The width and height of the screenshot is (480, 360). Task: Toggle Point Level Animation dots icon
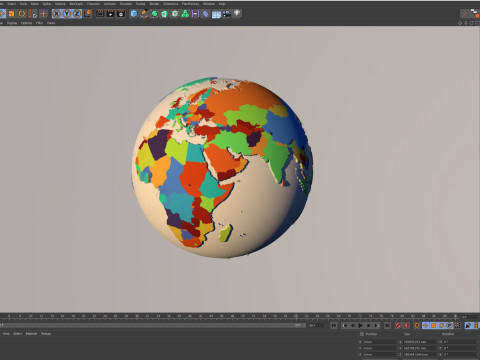tap(457, 325)
